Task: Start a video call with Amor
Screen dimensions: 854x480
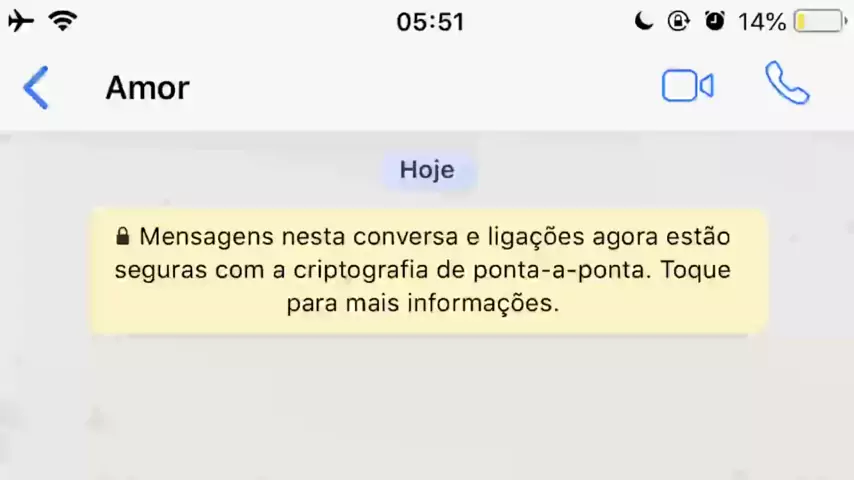Action: pos(688,86)
